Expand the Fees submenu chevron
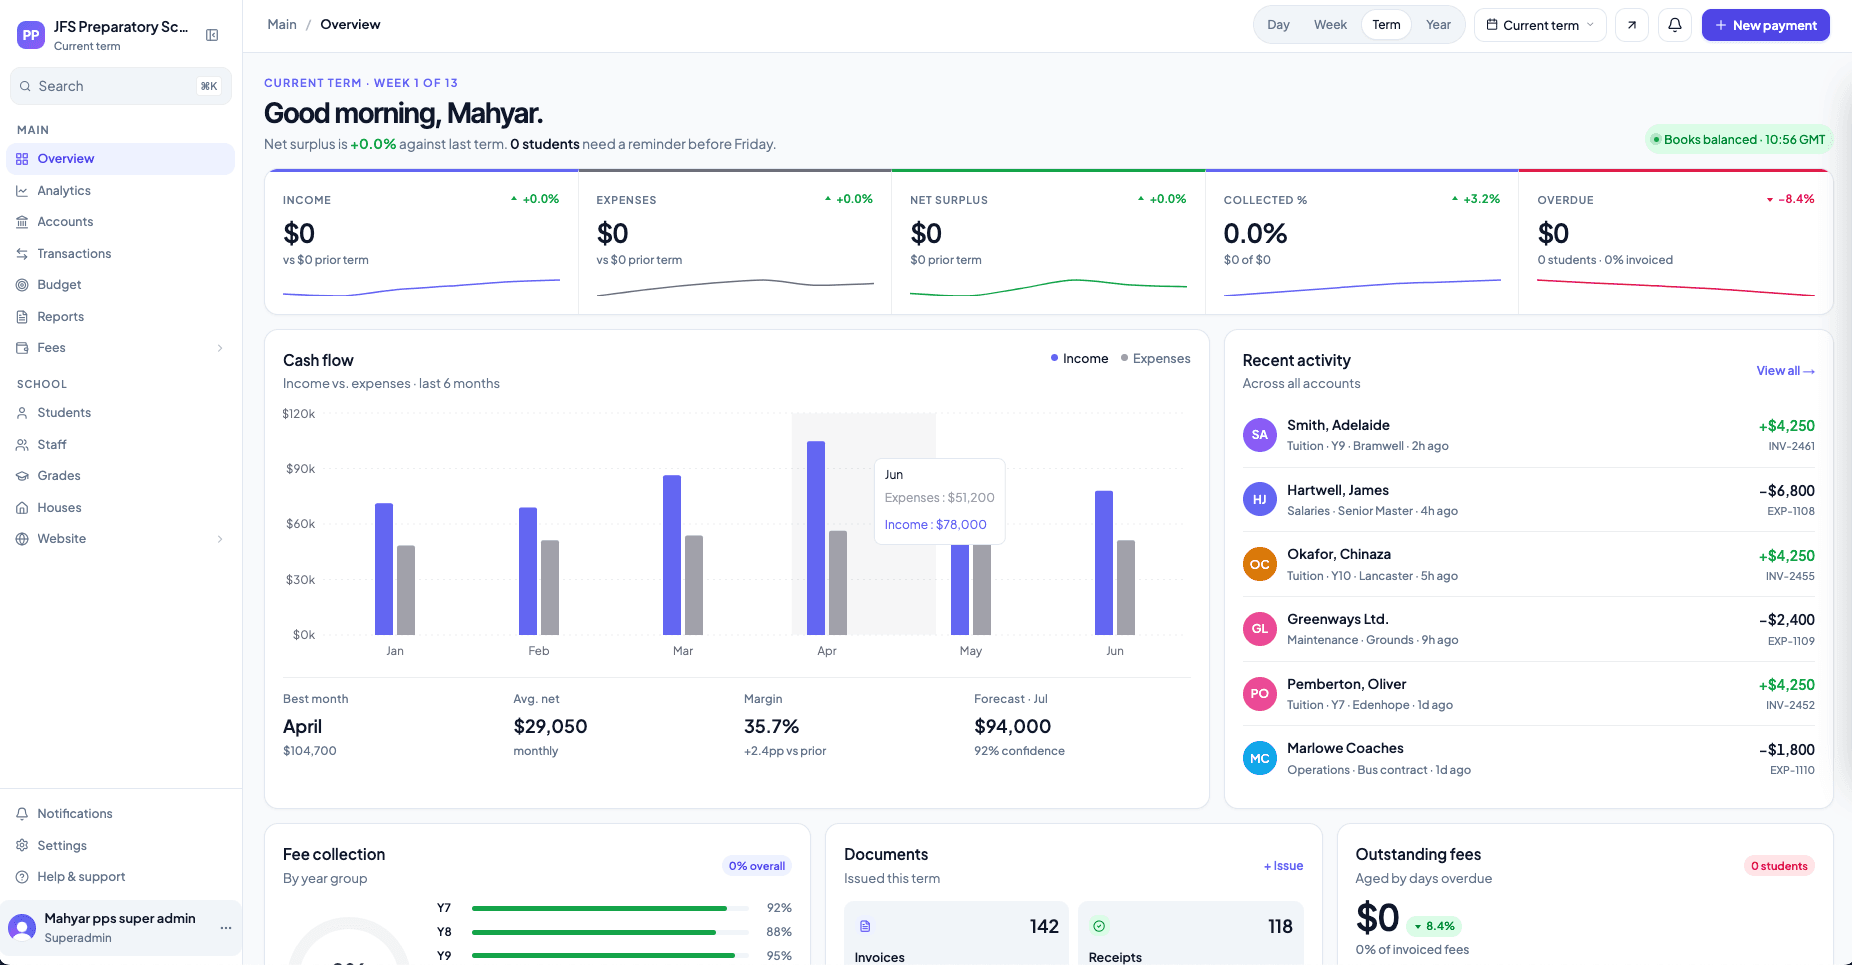Image resolution: width=1852 pixels, height=965 pixels. click(x=220, y=348)
